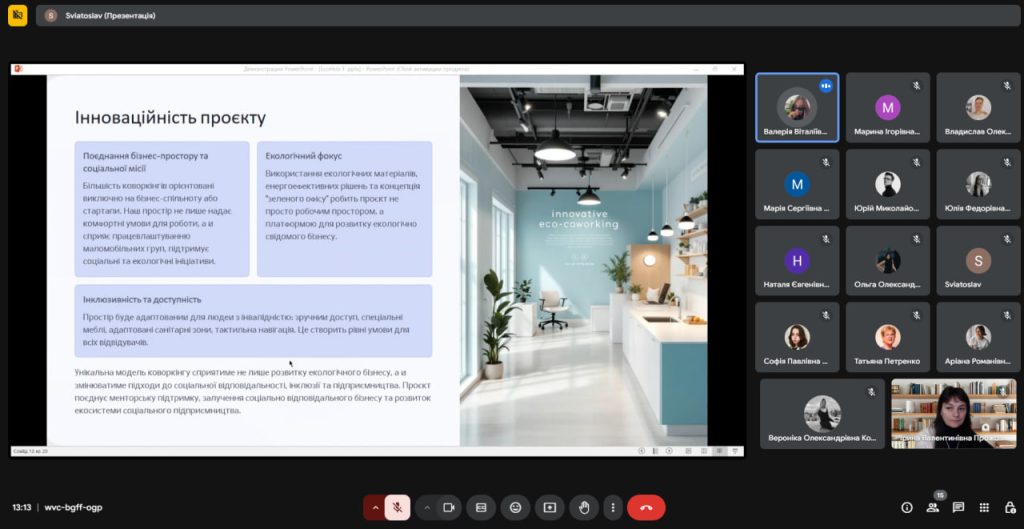Click Валерія participant tile
Viewport: 1024px width, 529px height.
click(x=797, y=108)
